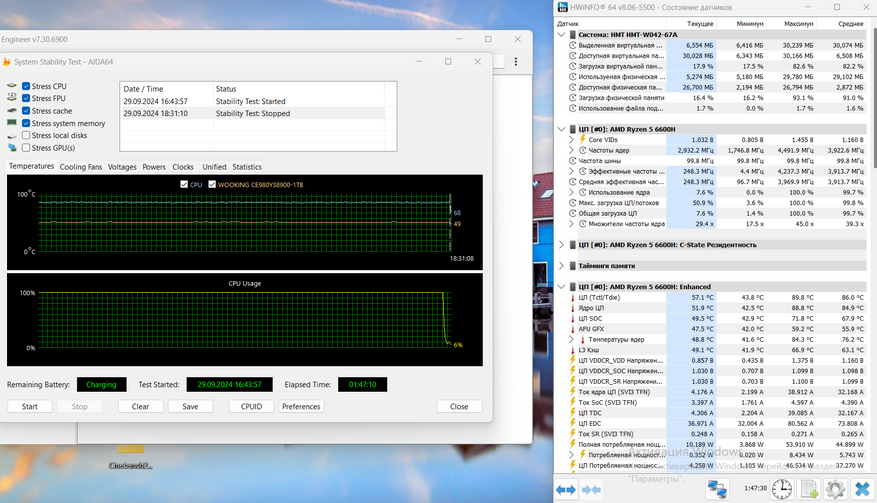
Task: Switch to Clocks tab
Action: click(183, 167)
